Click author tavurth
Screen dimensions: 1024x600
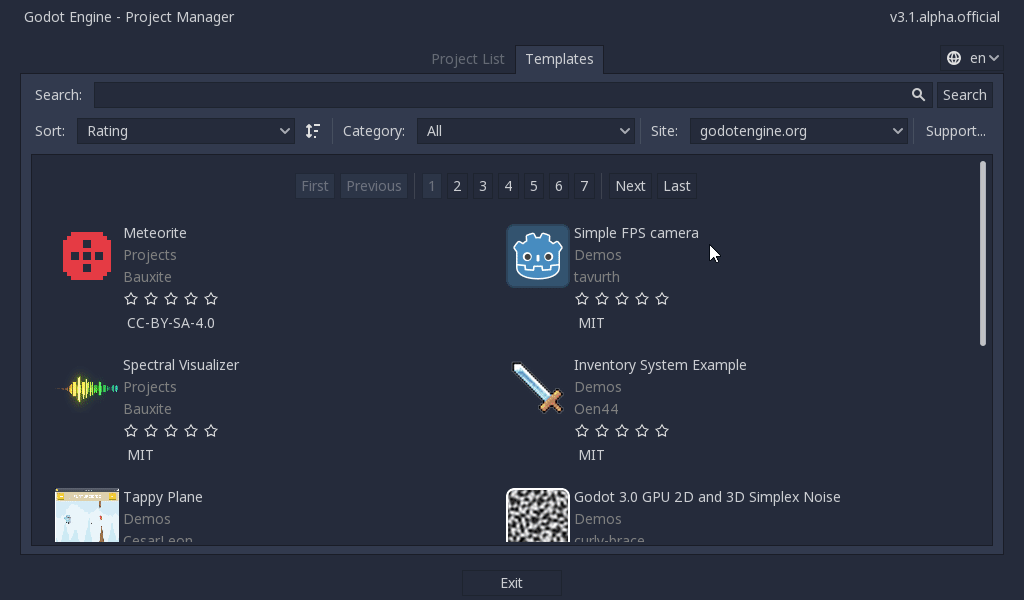point(597,277)
